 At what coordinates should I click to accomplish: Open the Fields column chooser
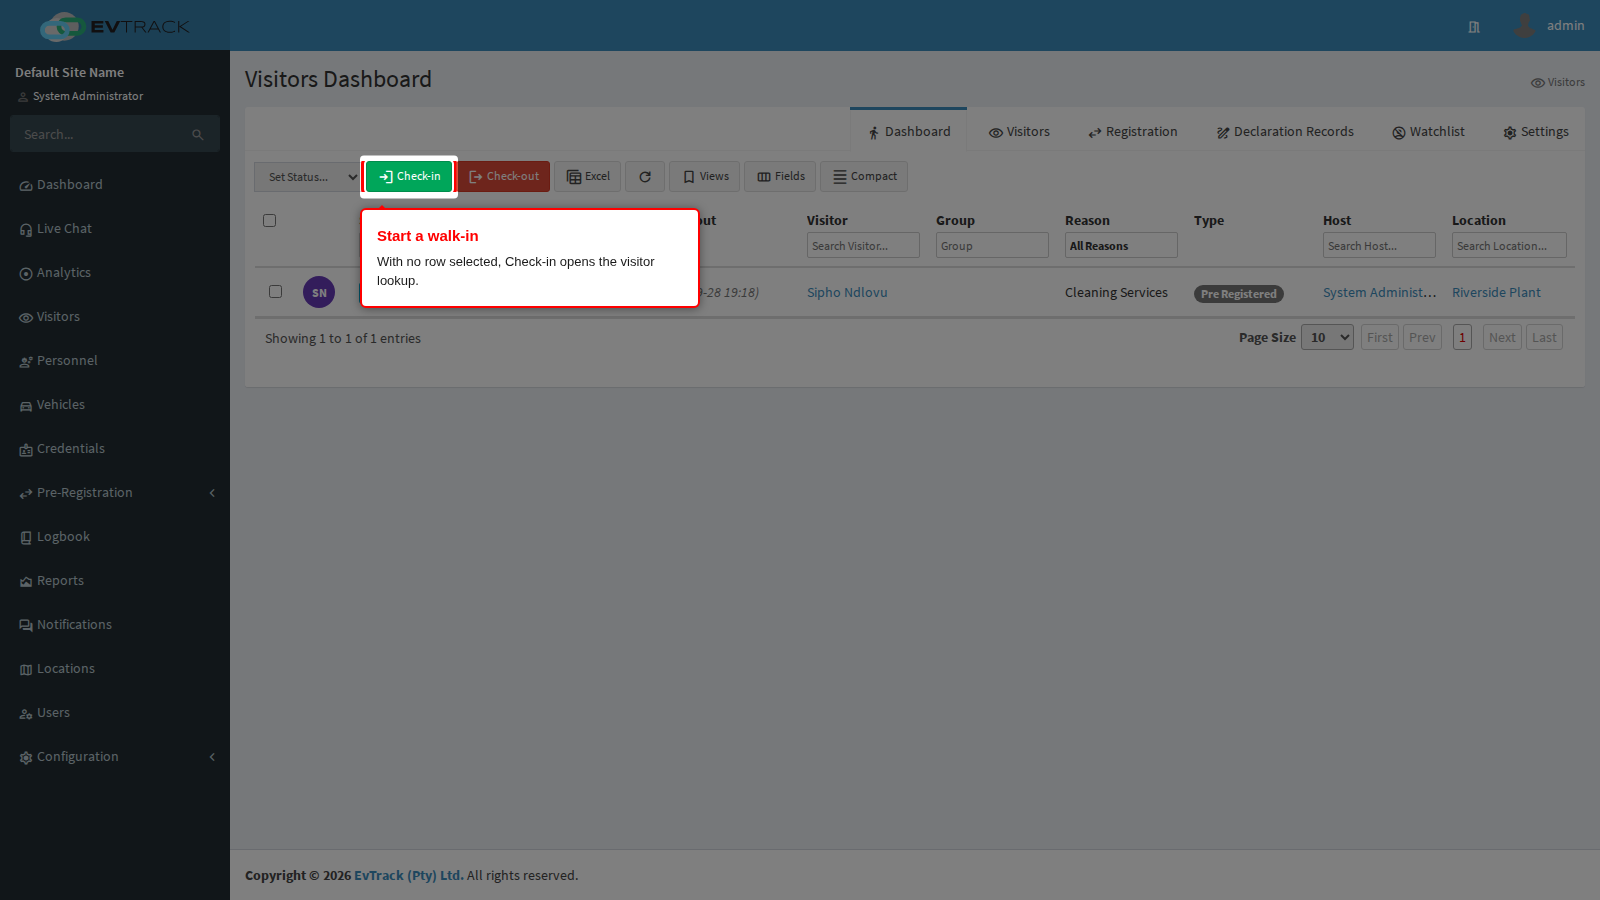click(x=781, y=177)
